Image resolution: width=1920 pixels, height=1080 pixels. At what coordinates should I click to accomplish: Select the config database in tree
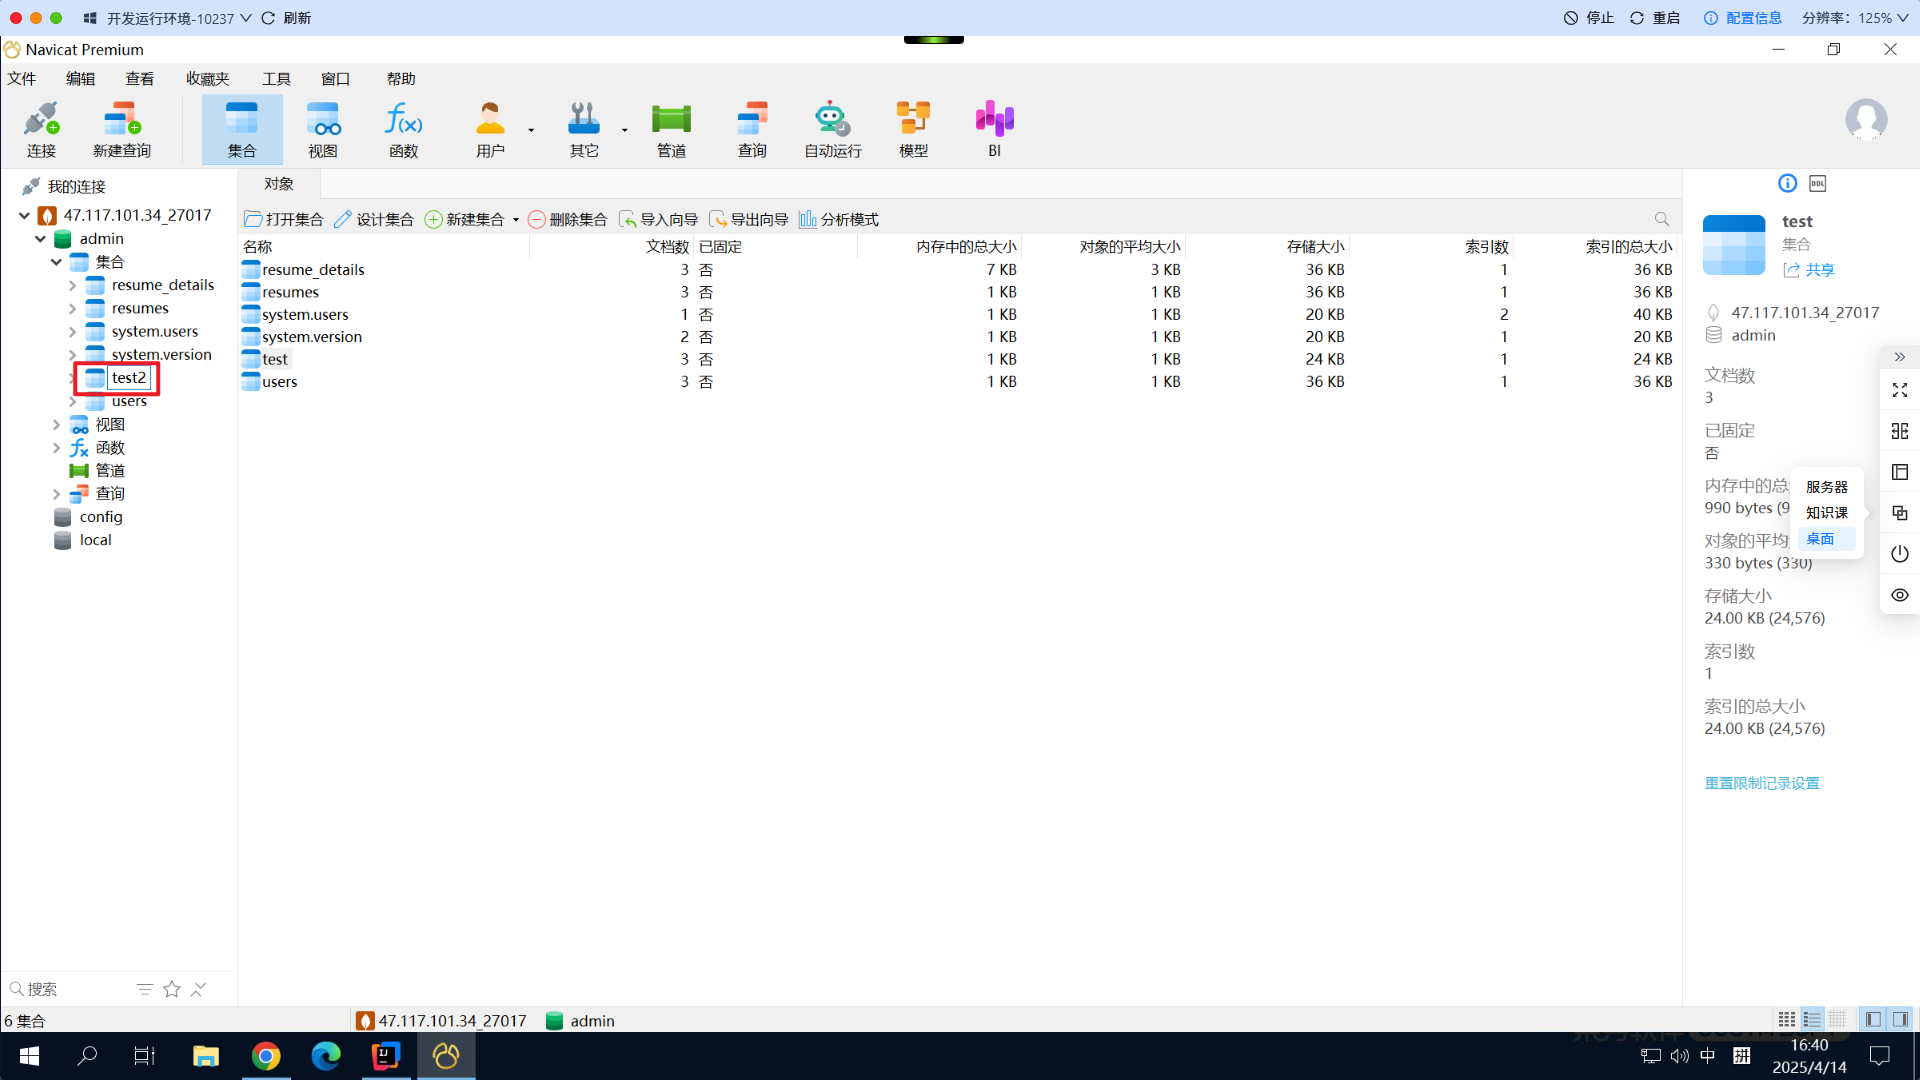pyautogui.click(x=101, y=517)
